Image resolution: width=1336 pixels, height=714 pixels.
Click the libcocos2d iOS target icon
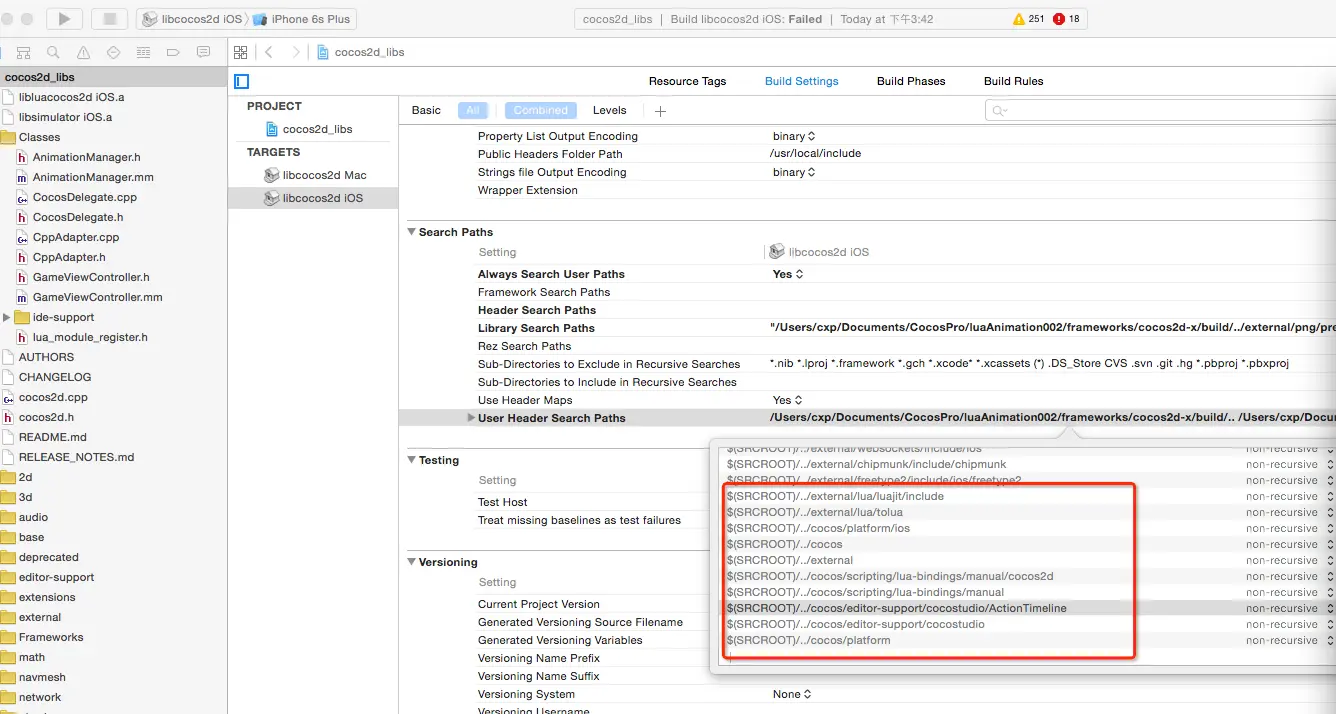[x=272, y=198]
